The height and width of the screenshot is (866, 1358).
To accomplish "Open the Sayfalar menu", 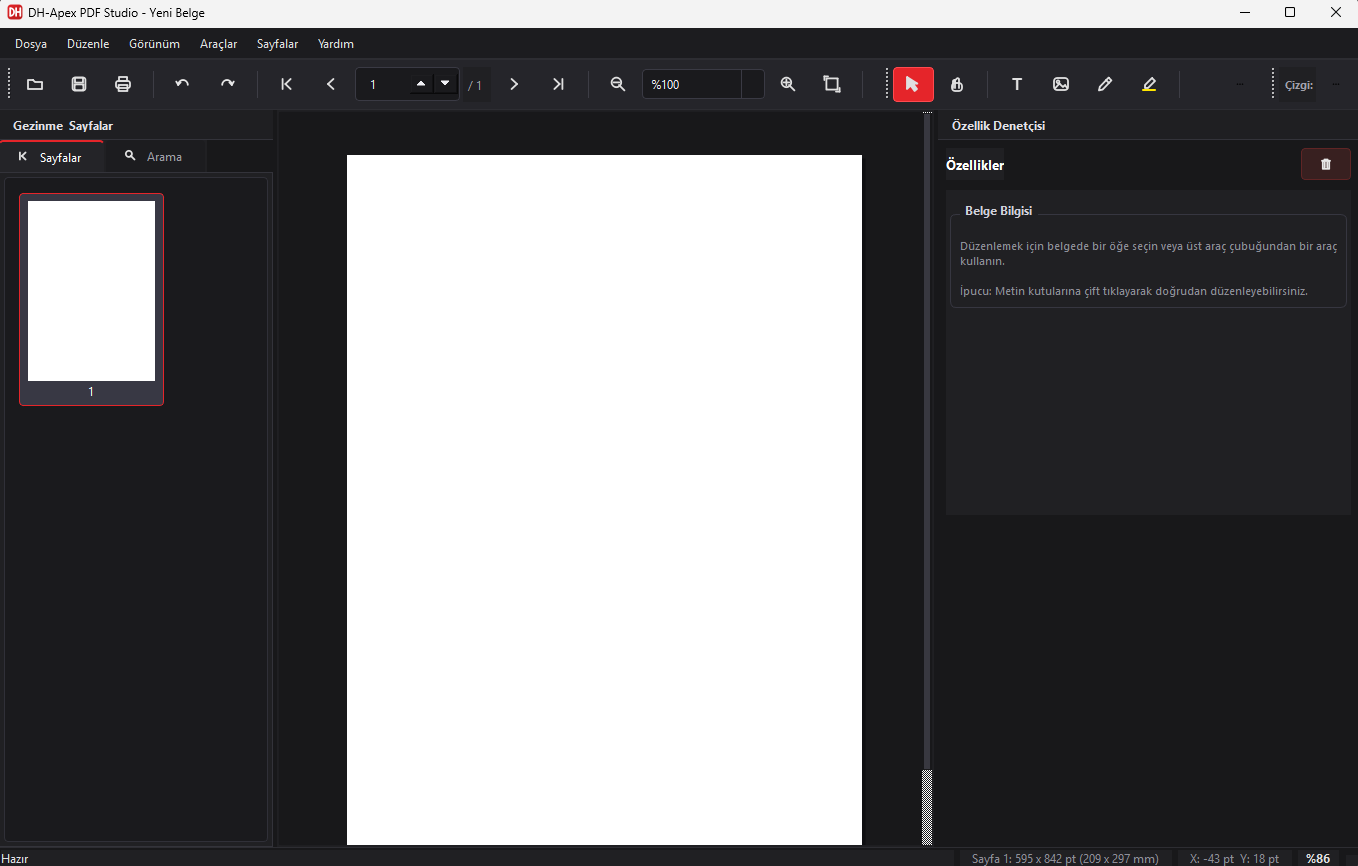I will click(x=278, y=44).
